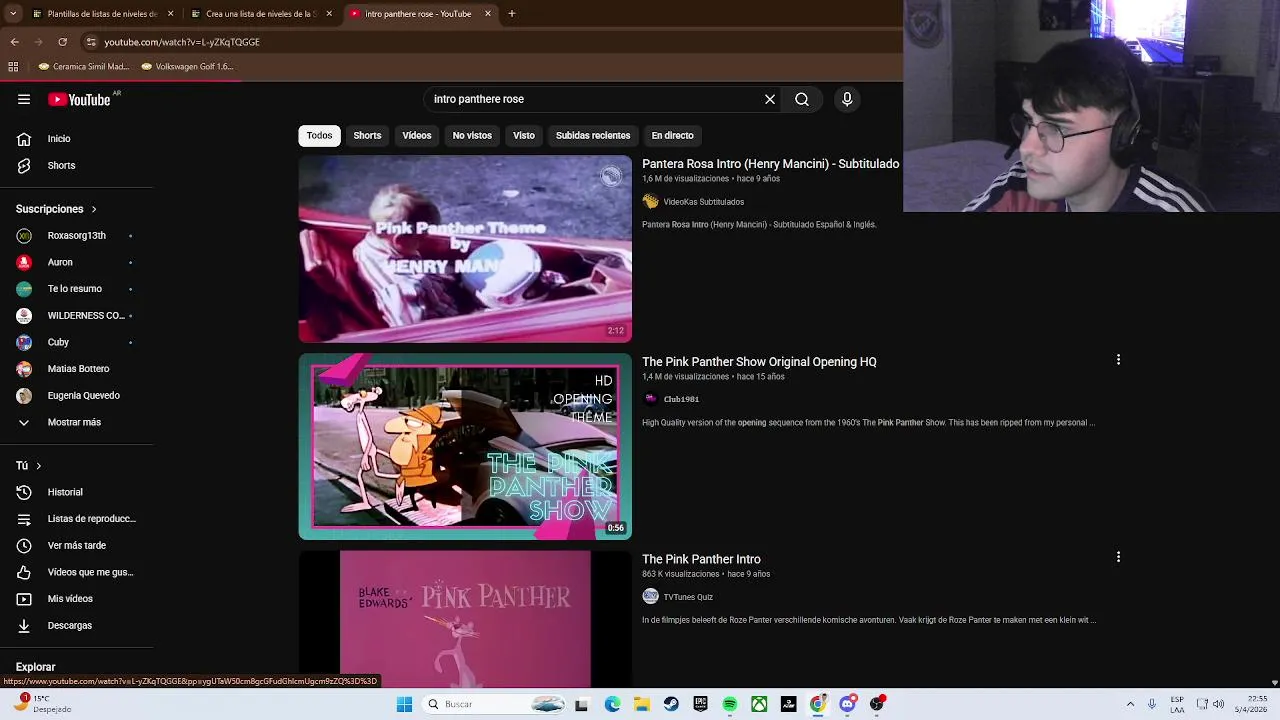Open Steam from the taskbar
Screen dimensions: 1280x720
(x=671, y=704)
